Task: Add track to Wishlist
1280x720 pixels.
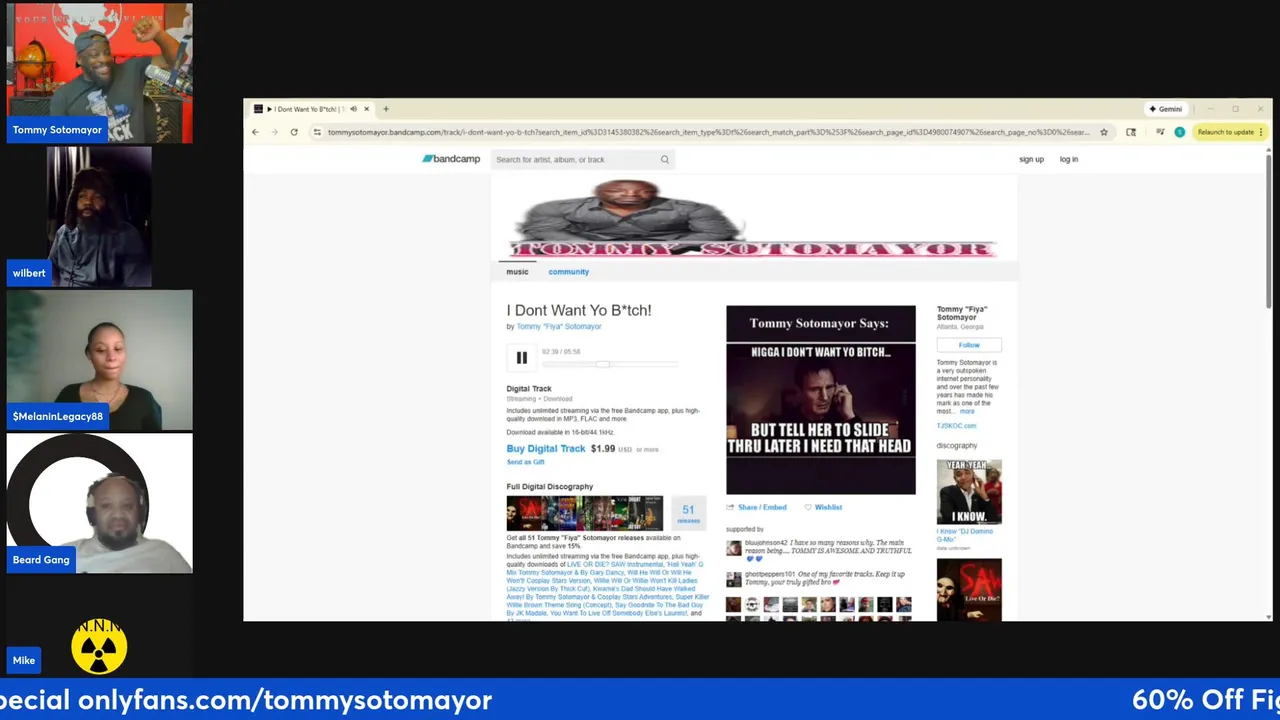Action: pos(828,507)
